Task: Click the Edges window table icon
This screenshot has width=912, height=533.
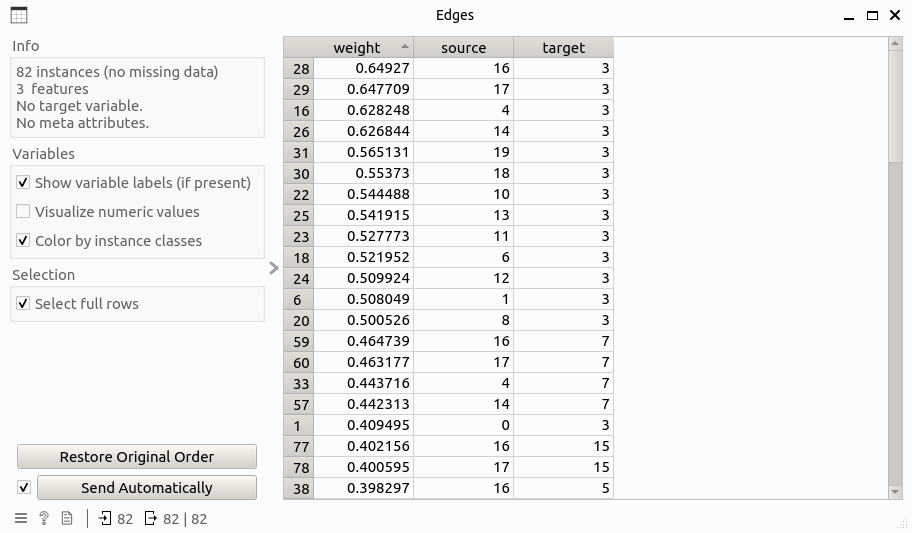Action: tap(19, 15)
